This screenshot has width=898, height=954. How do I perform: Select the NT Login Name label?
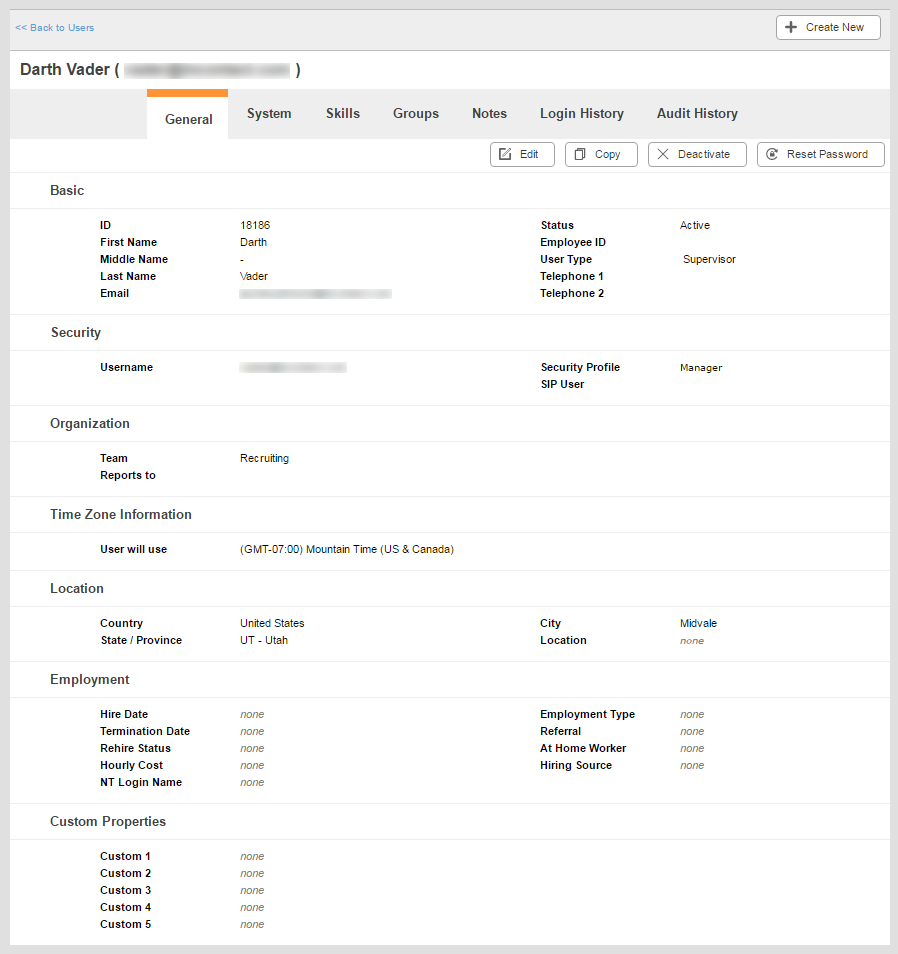pyautogui.click(x=141, y=782)
